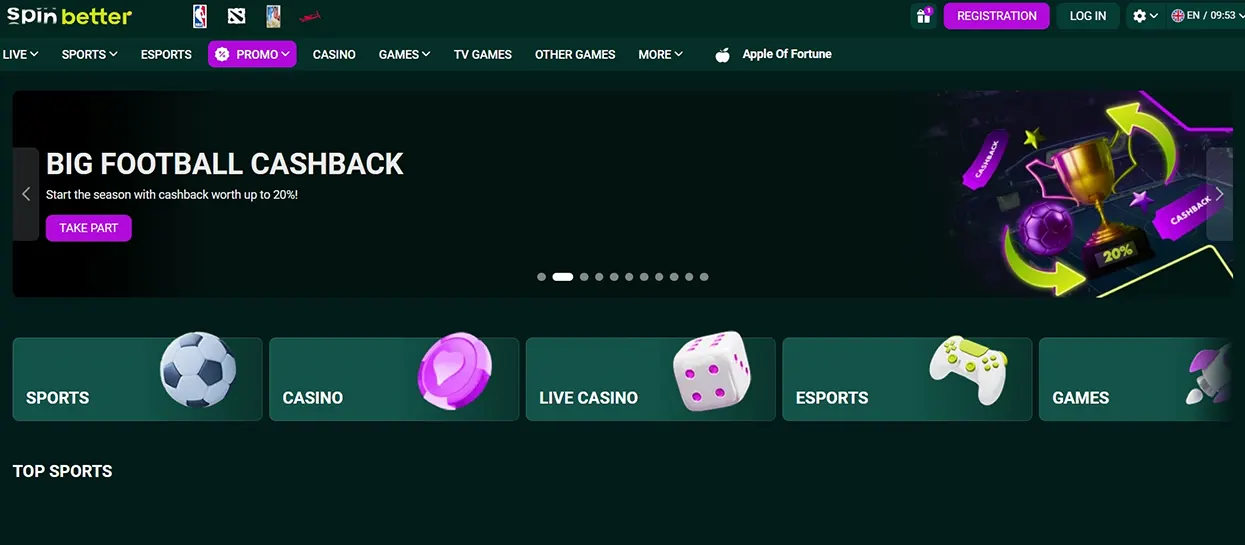Select the first banner carousel dot
This screenshot has width=1245, height=545.
coord(541,277)
